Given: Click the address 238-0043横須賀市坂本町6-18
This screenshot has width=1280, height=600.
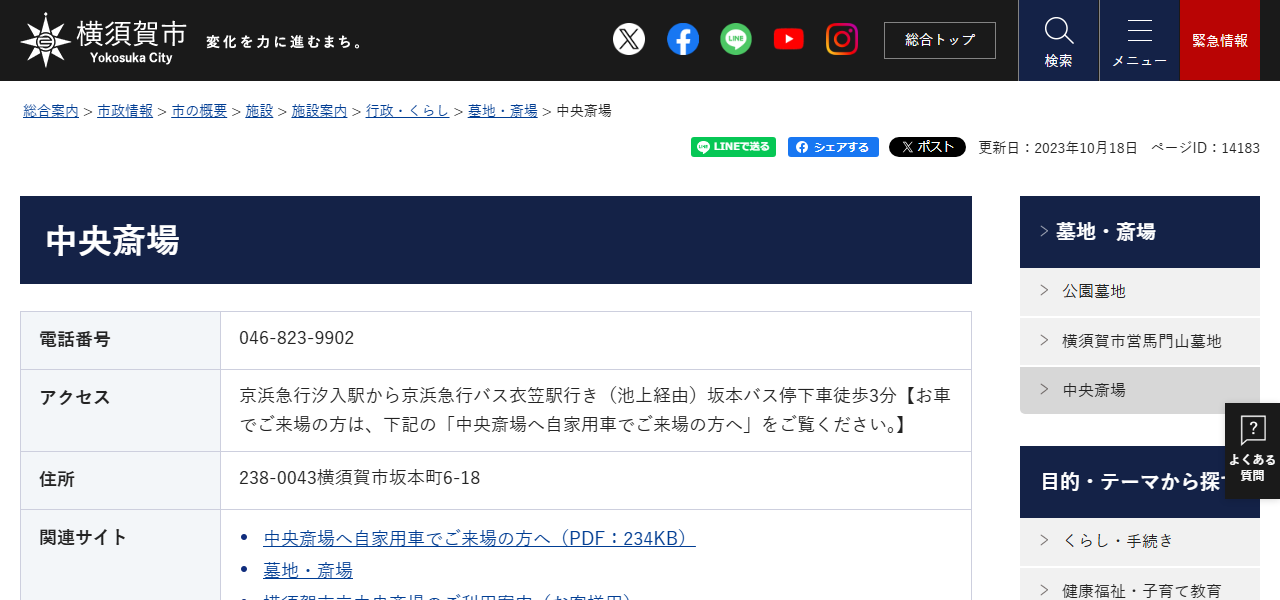Looking at the screenshot, I should point(360,478).
